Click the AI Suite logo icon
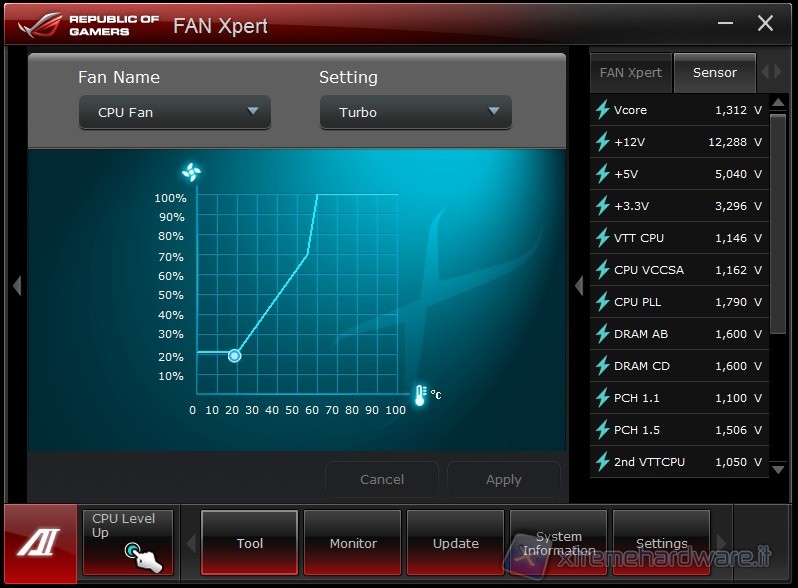The height and width of the screenshot is (588, 798). pos(39,543)
